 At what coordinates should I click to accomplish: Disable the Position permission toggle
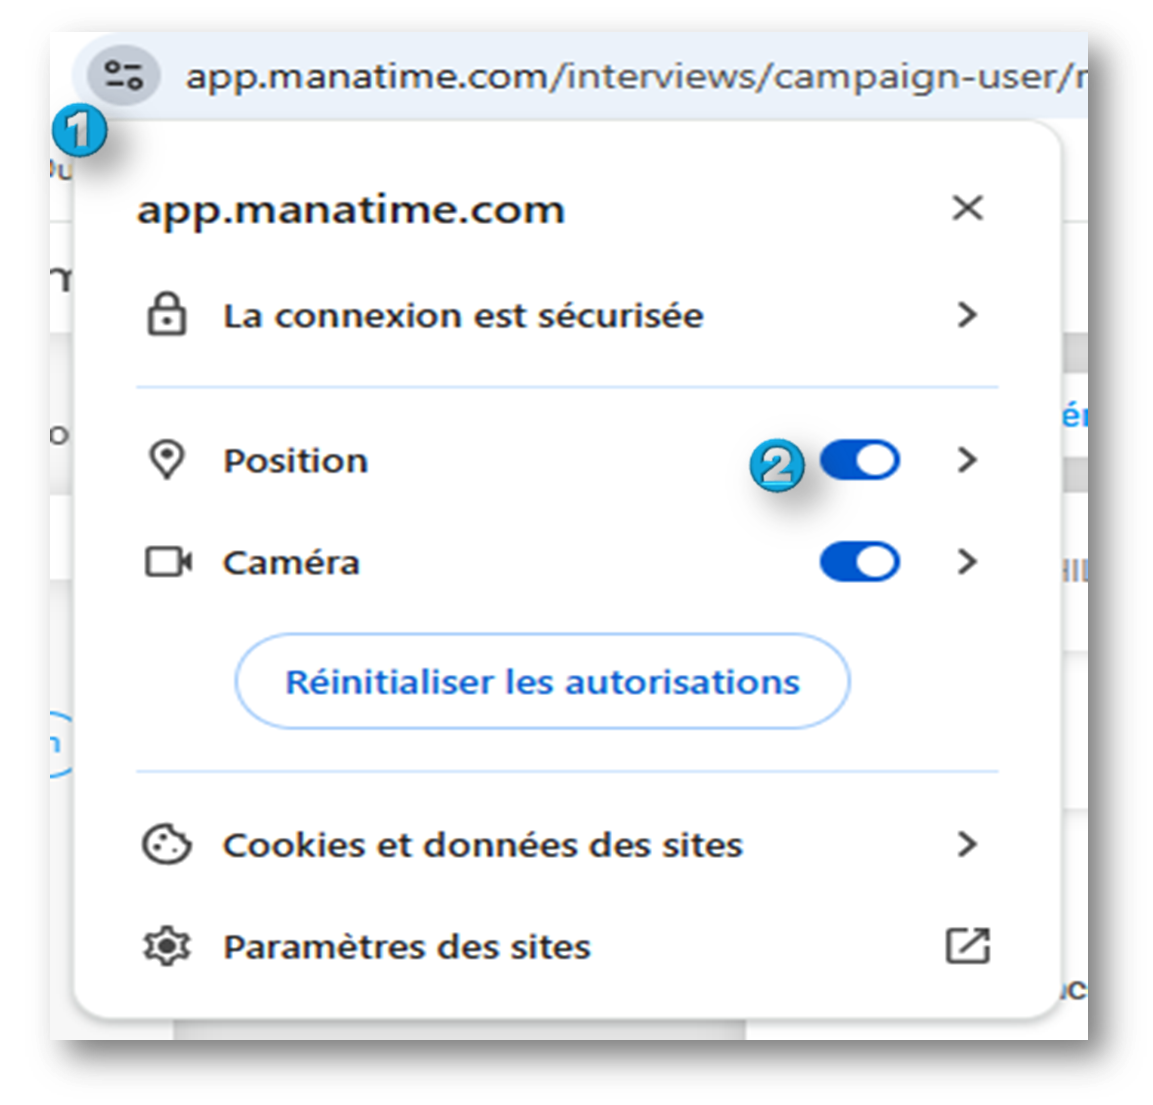click(859, 460)
